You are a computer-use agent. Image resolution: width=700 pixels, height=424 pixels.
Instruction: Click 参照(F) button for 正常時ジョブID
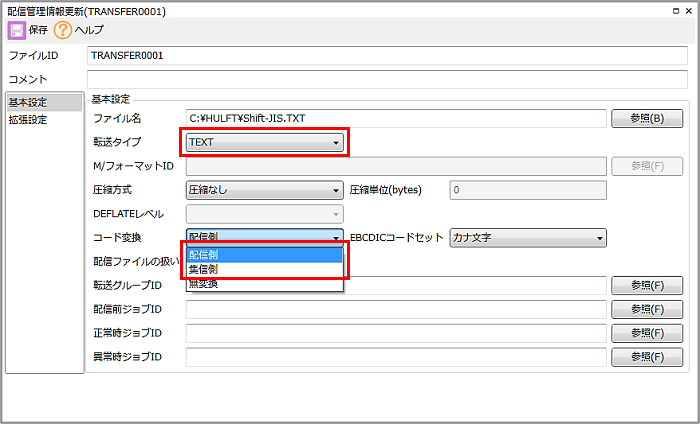pyautogui.click(x=647, y=333)
